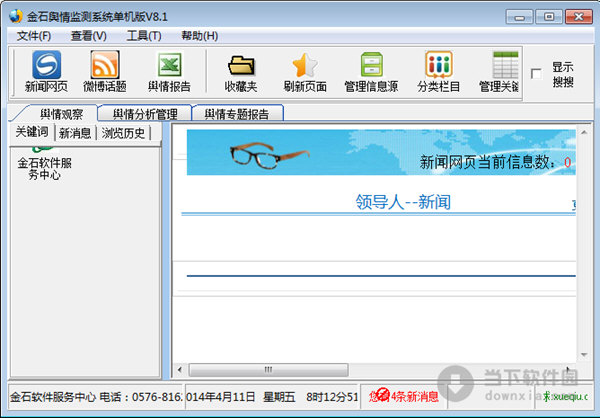600x418 pixels.
Task: Open the 收藏夹 favorites folder
Action: (241, 72)
